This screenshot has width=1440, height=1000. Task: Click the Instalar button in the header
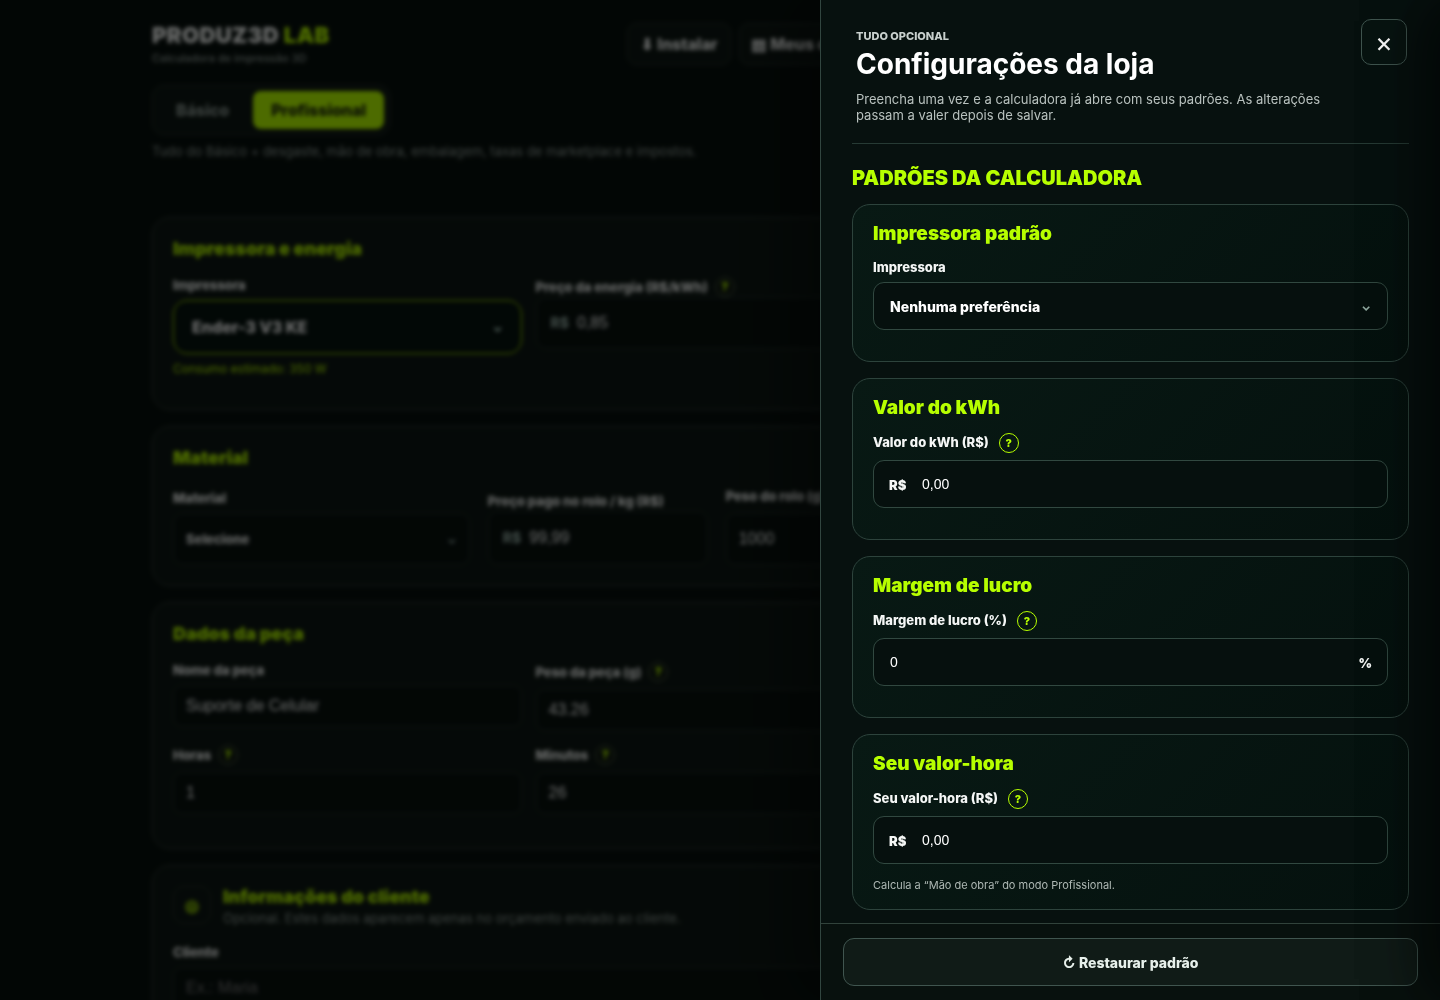point(680,44)
